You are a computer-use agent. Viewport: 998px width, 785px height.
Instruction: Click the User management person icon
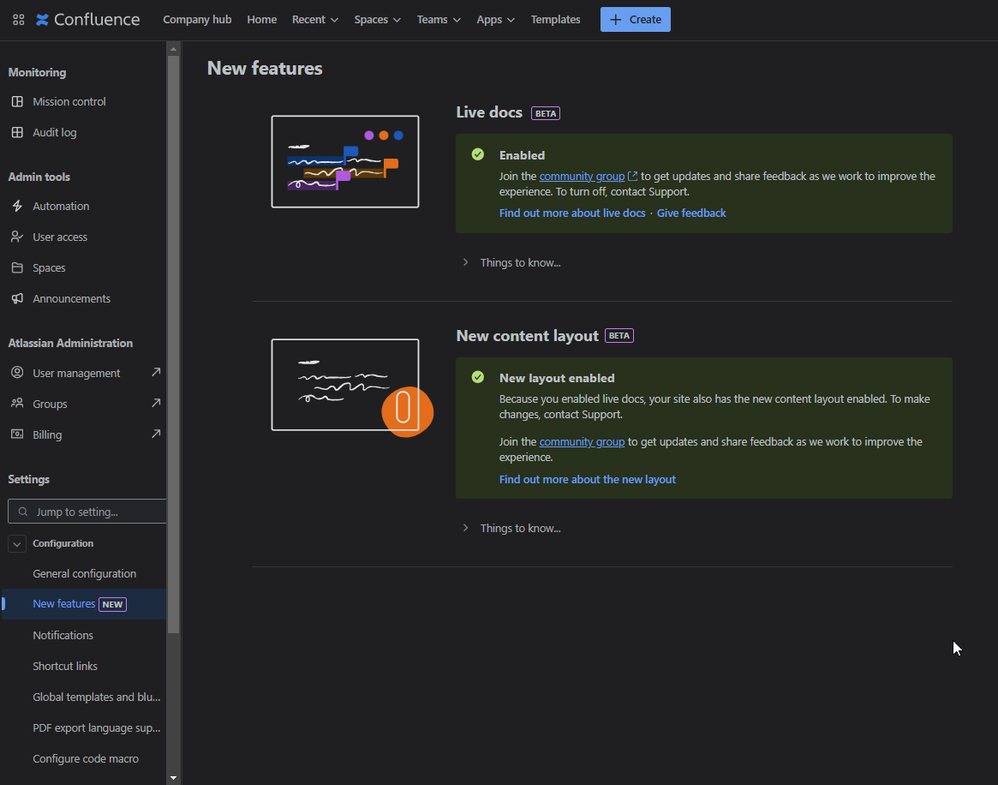(x=17, y=372)
